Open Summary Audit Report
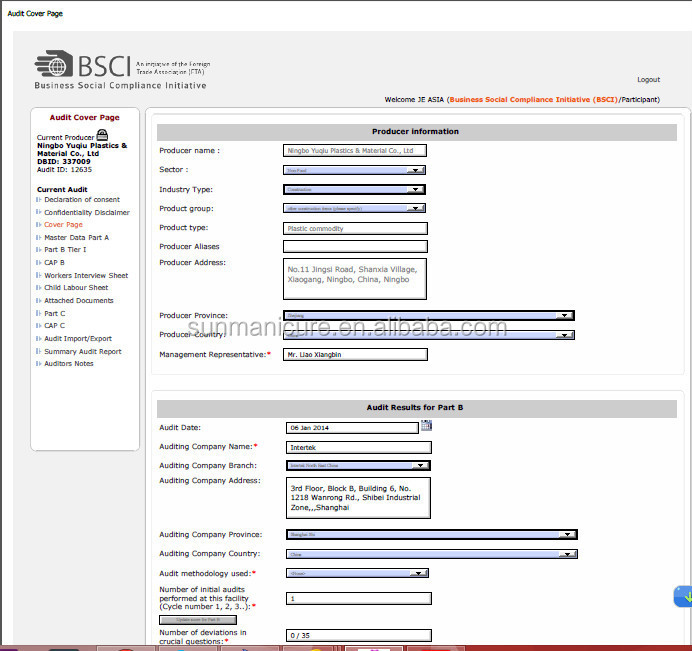Image resolution: width=692 pixels, height=651 pixels. [83, 351]
